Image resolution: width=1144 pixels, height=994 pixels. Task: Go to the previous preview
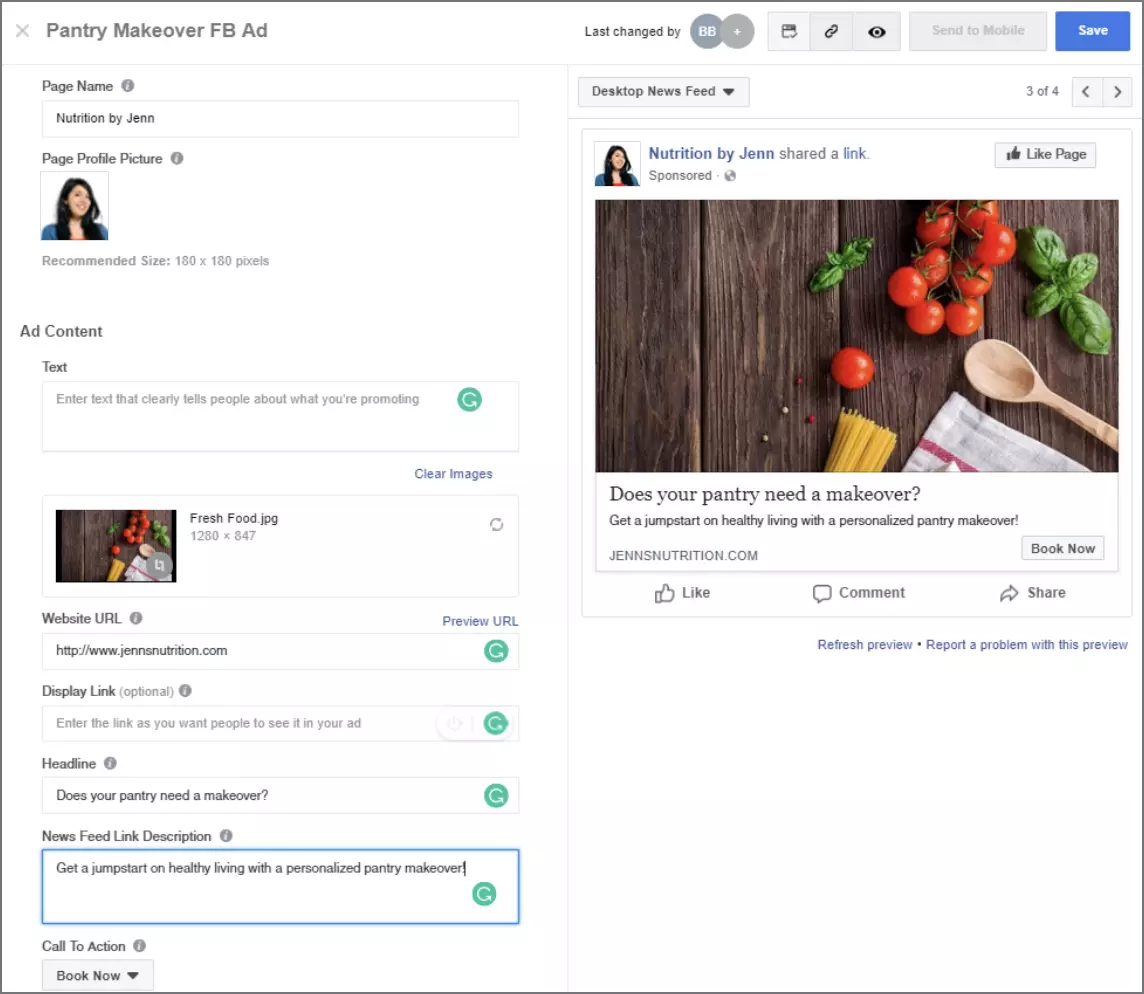[x=1086, y=92]
